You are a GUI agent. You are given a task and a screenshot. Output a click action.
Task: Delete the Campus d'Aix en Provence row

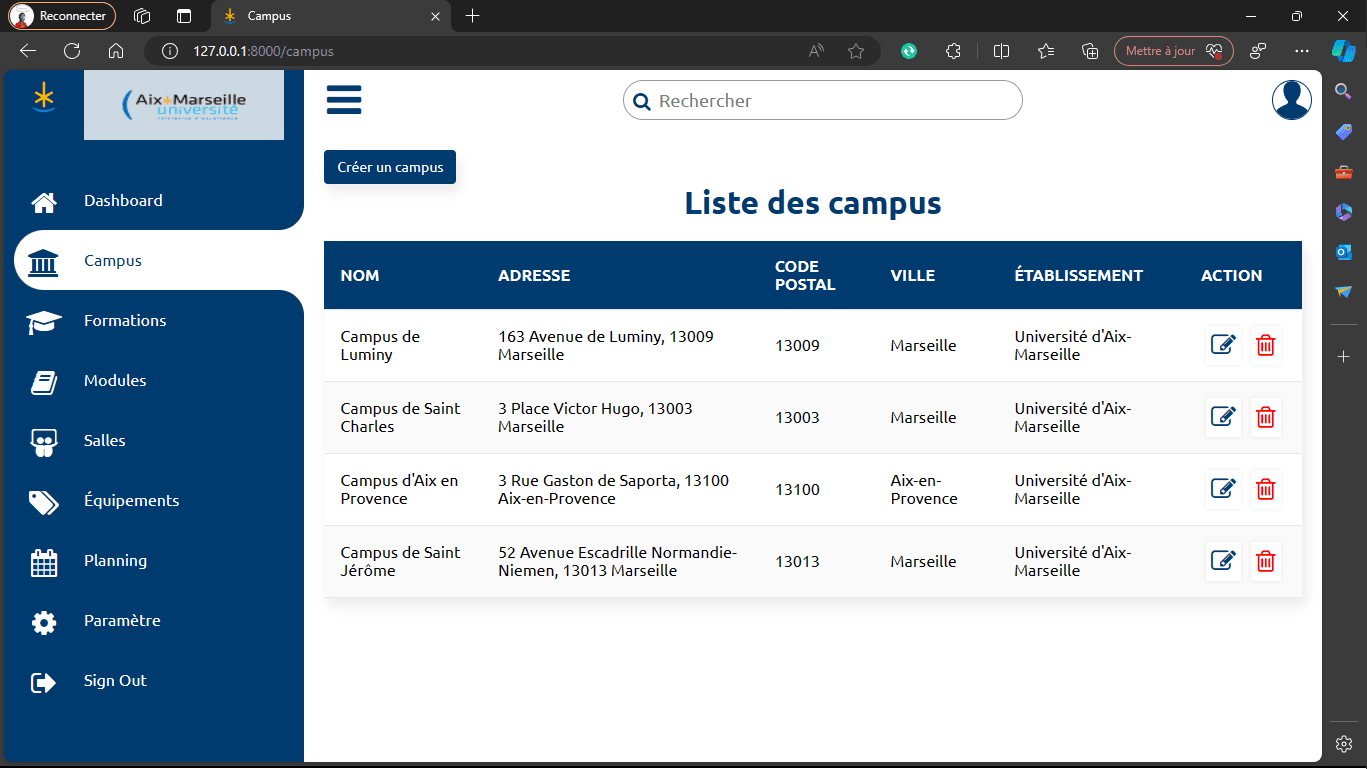tap(1265, 489)
